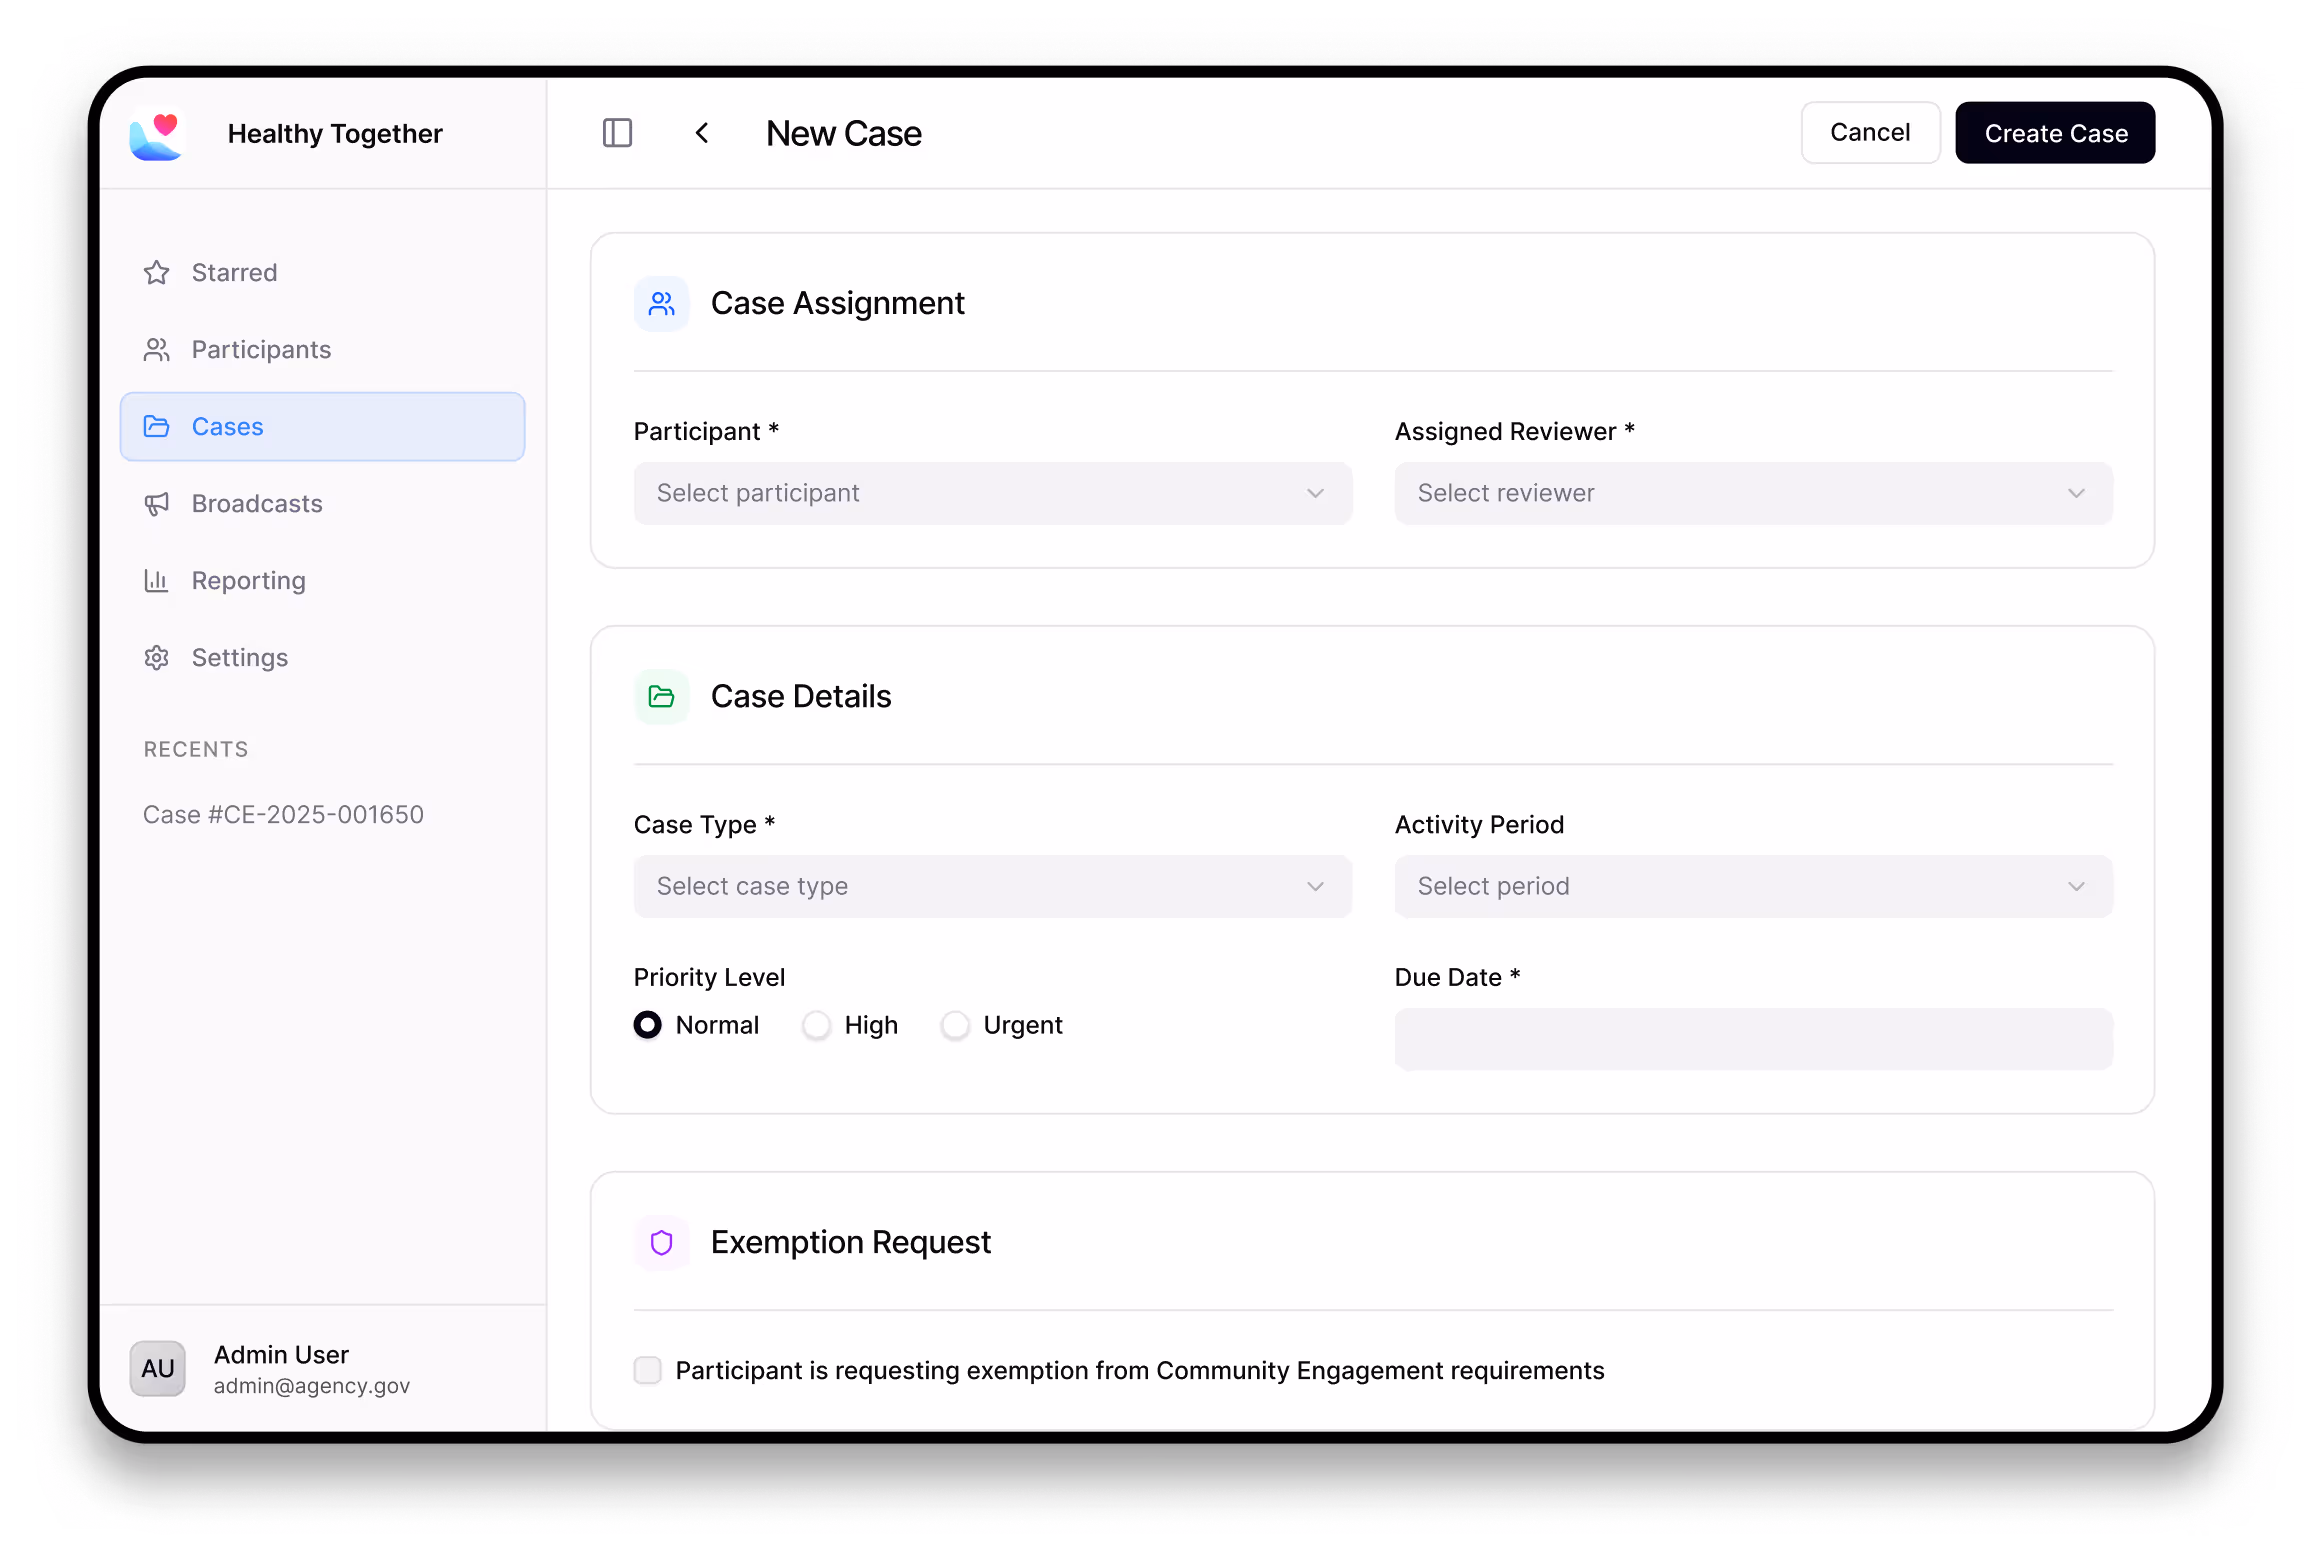
Task: Open the Select participant dropdown
Action: (x=992, y=493)
